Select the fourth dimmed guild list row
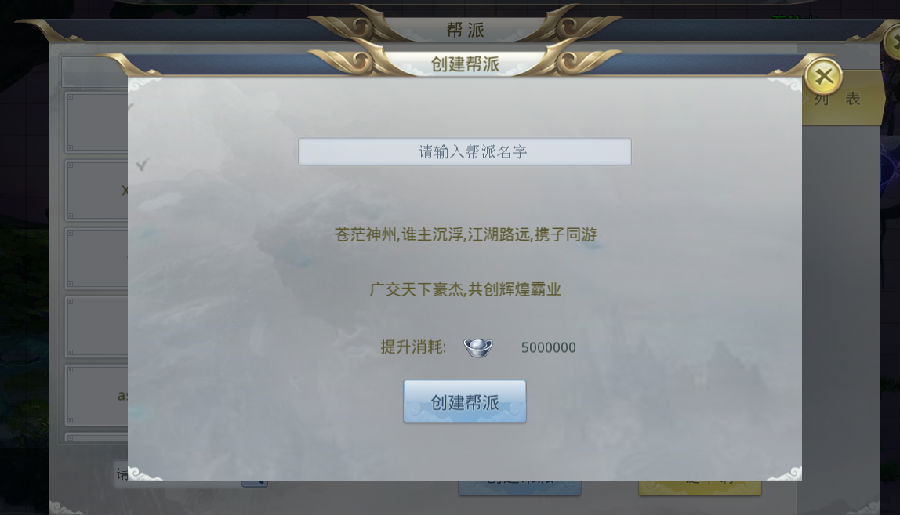900x515 pixels. coord(96,326)
